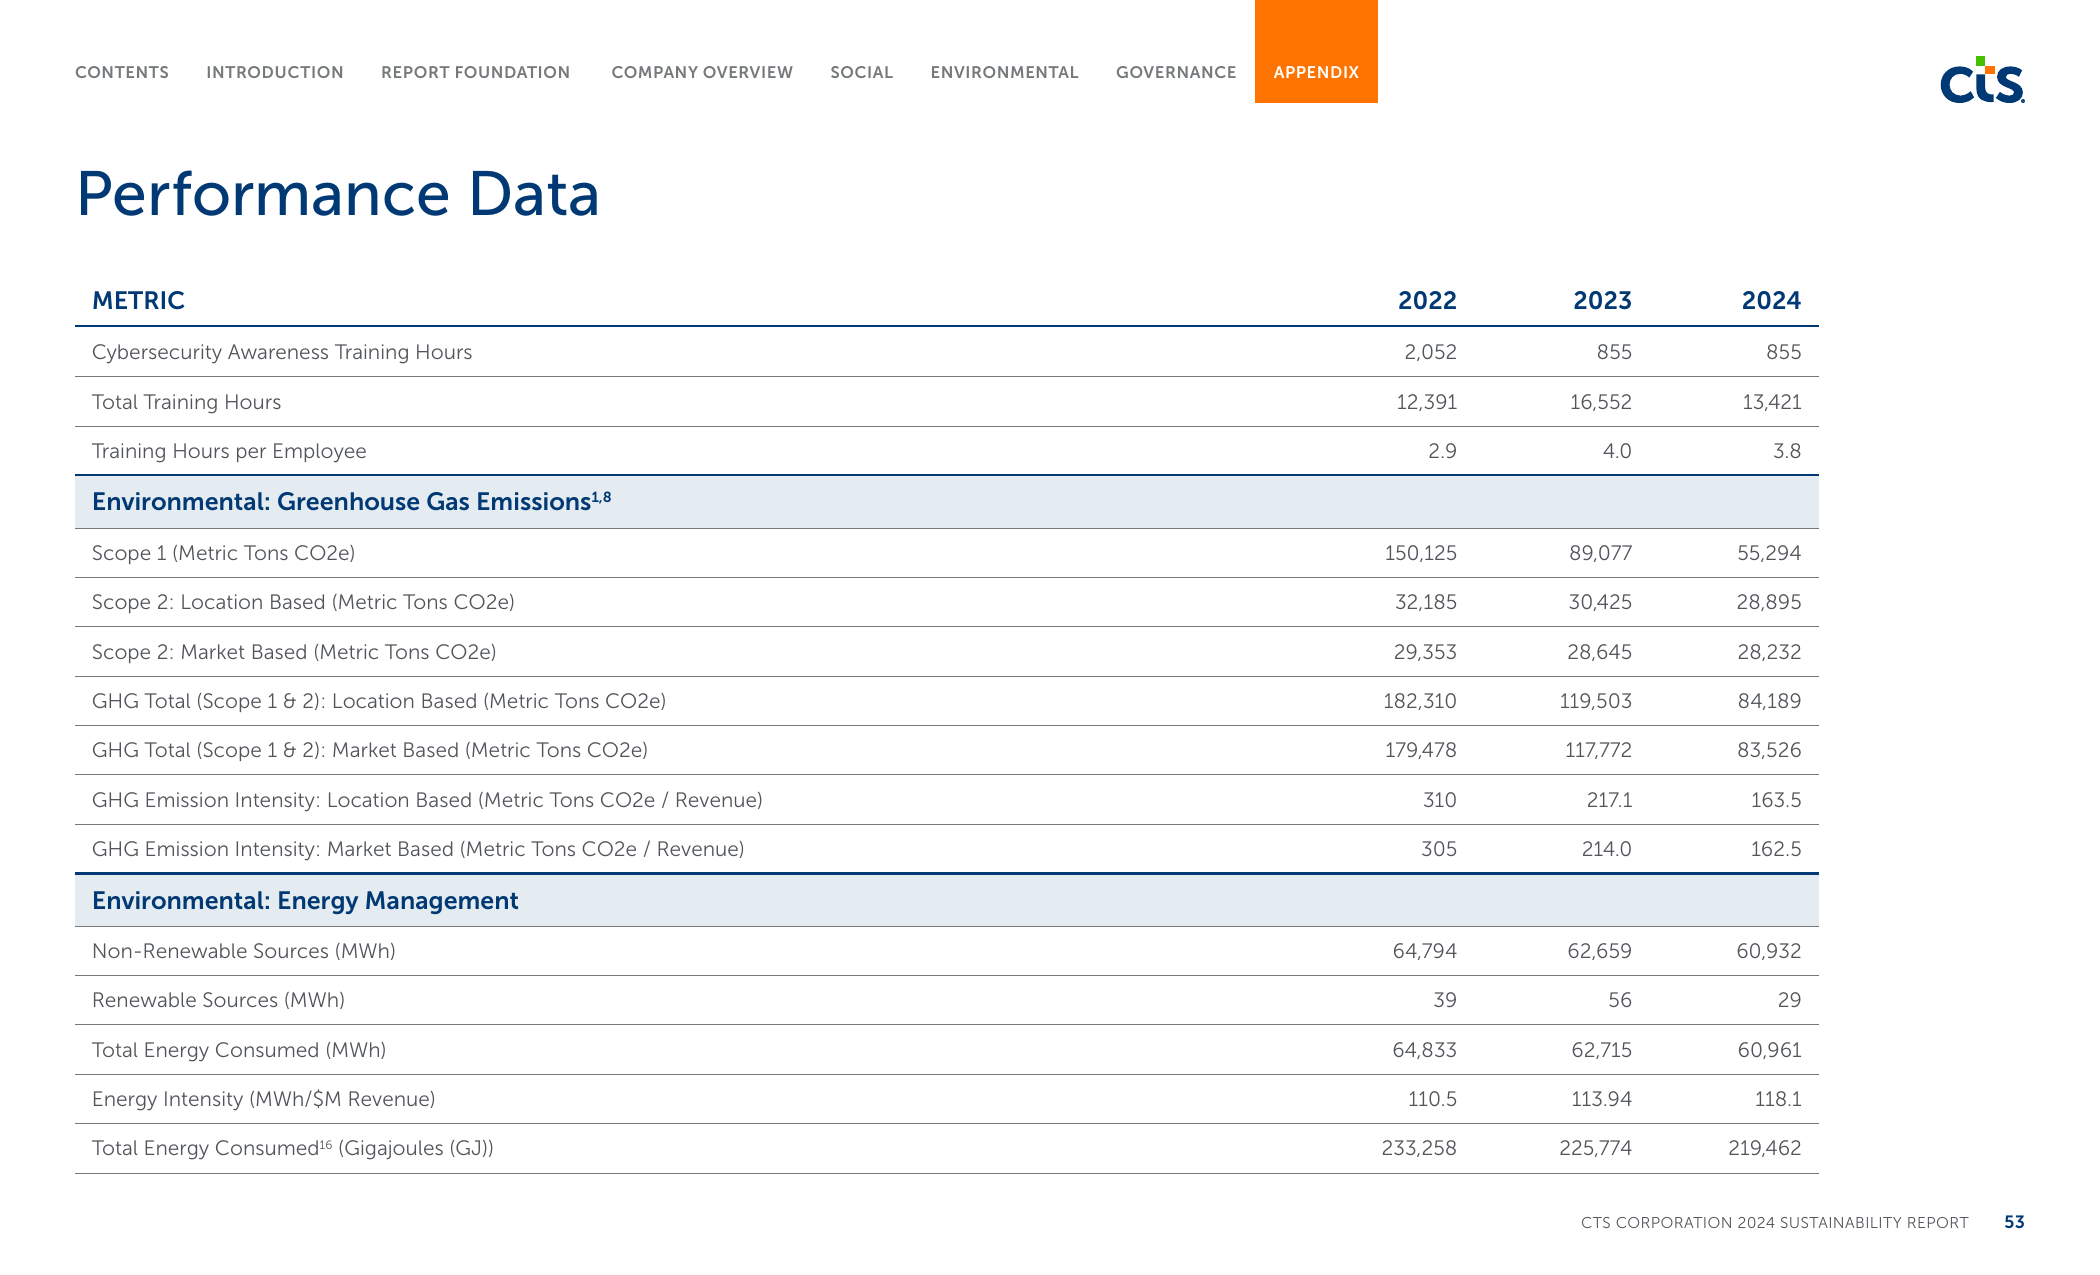Select Total Energy Consumed (MWh) label
Screen dimensions: 2100x1275
coord(239,1050)
